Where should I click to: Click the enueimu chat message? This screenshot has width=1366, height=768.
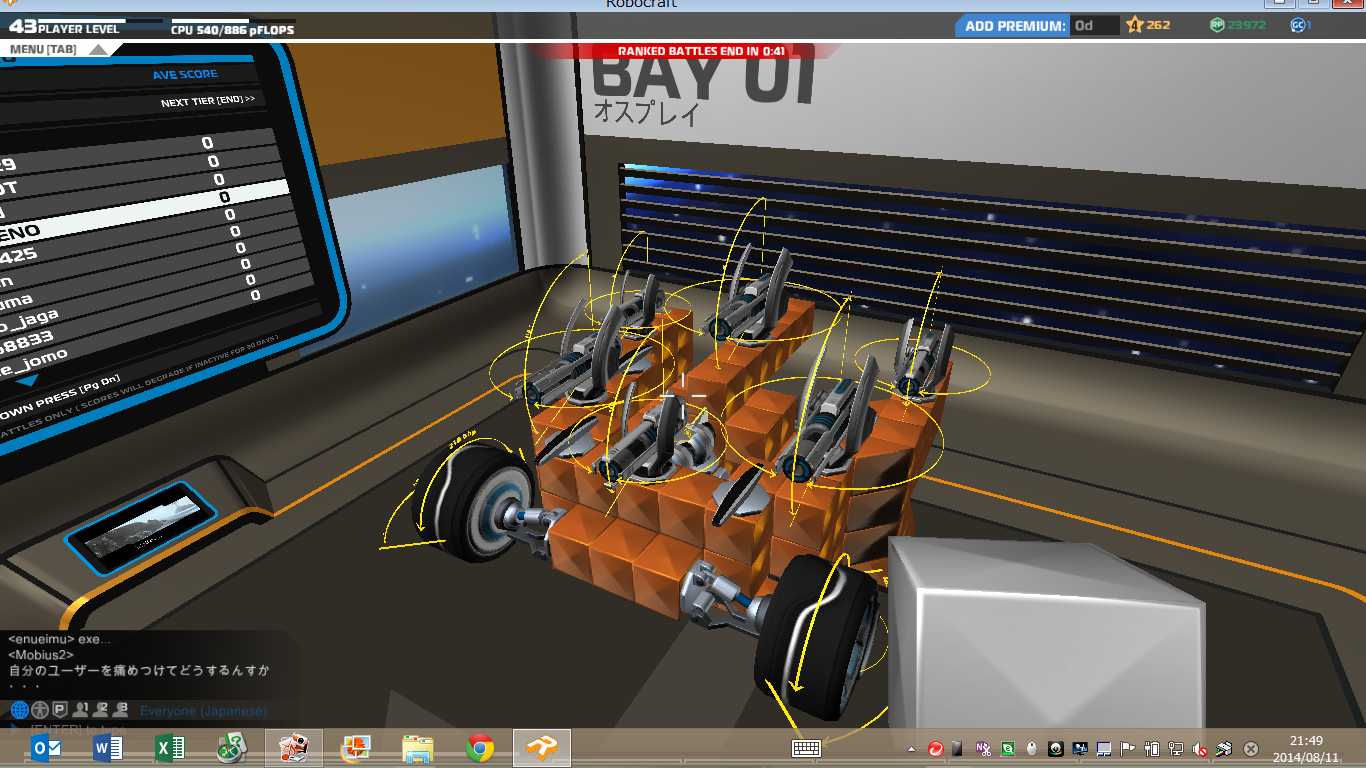60,639
